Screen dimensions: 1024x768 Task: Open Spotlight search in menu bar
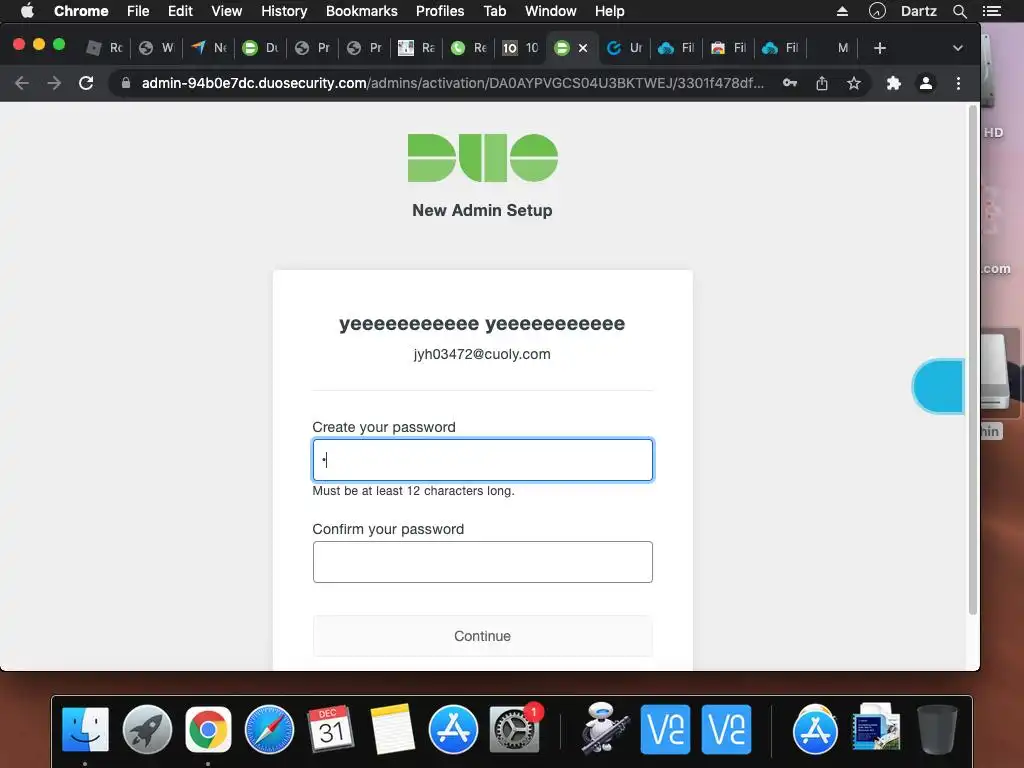(x=959, y=11)
